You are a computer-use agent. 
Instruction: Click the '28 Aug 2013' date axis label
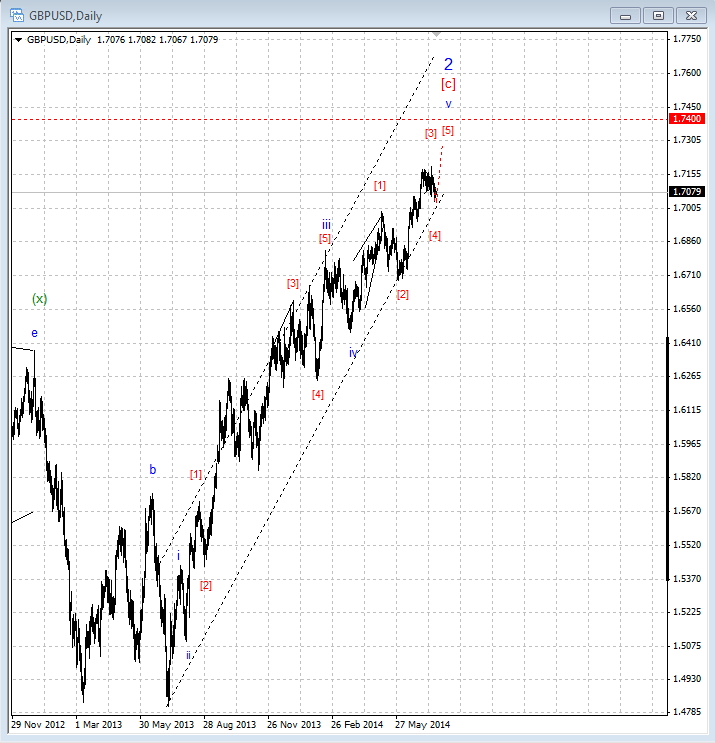[229, 725]
